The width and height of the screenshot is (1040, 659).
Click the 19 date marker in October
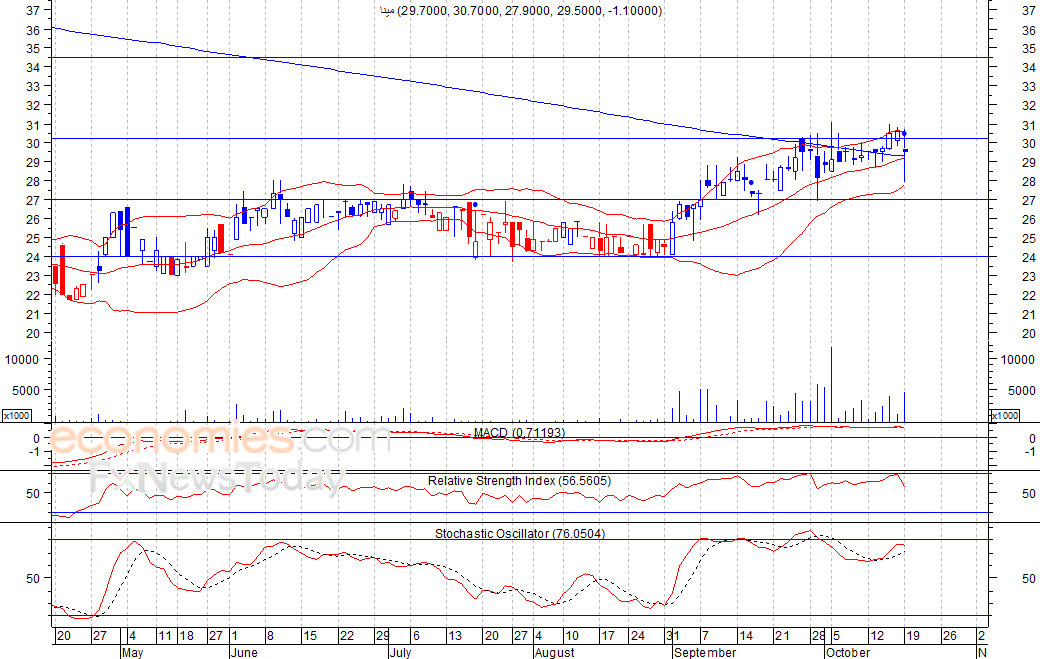(x=912, y=636)
